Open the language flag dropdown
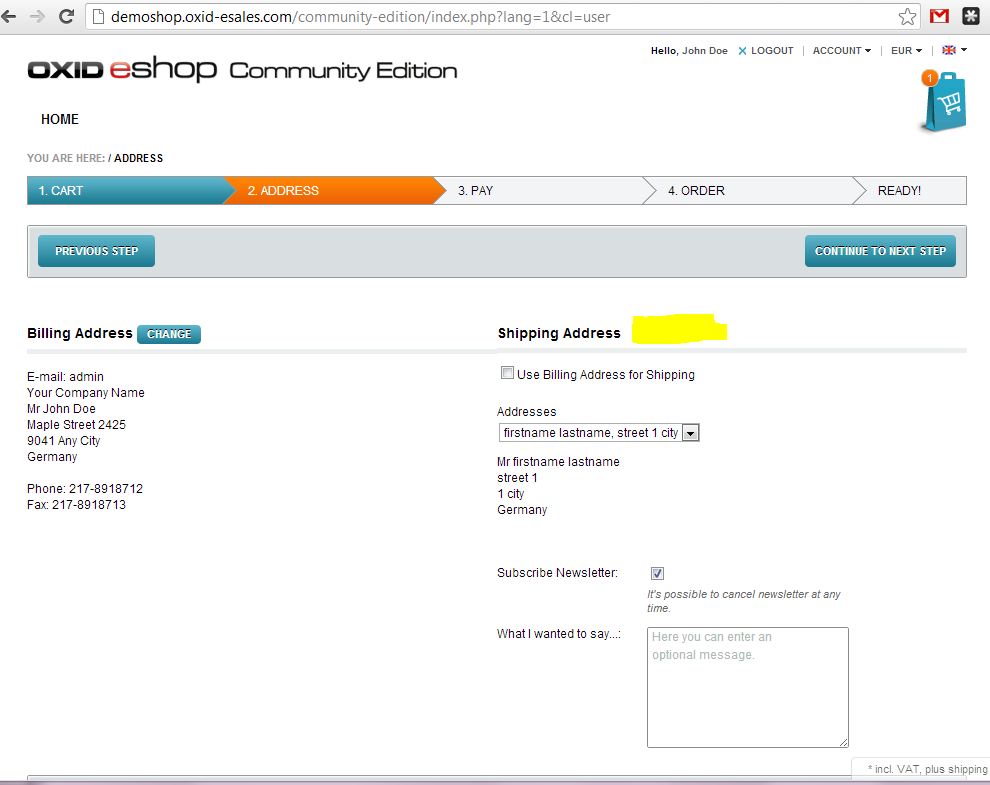 pyautogui.click(x=954, y=50)
